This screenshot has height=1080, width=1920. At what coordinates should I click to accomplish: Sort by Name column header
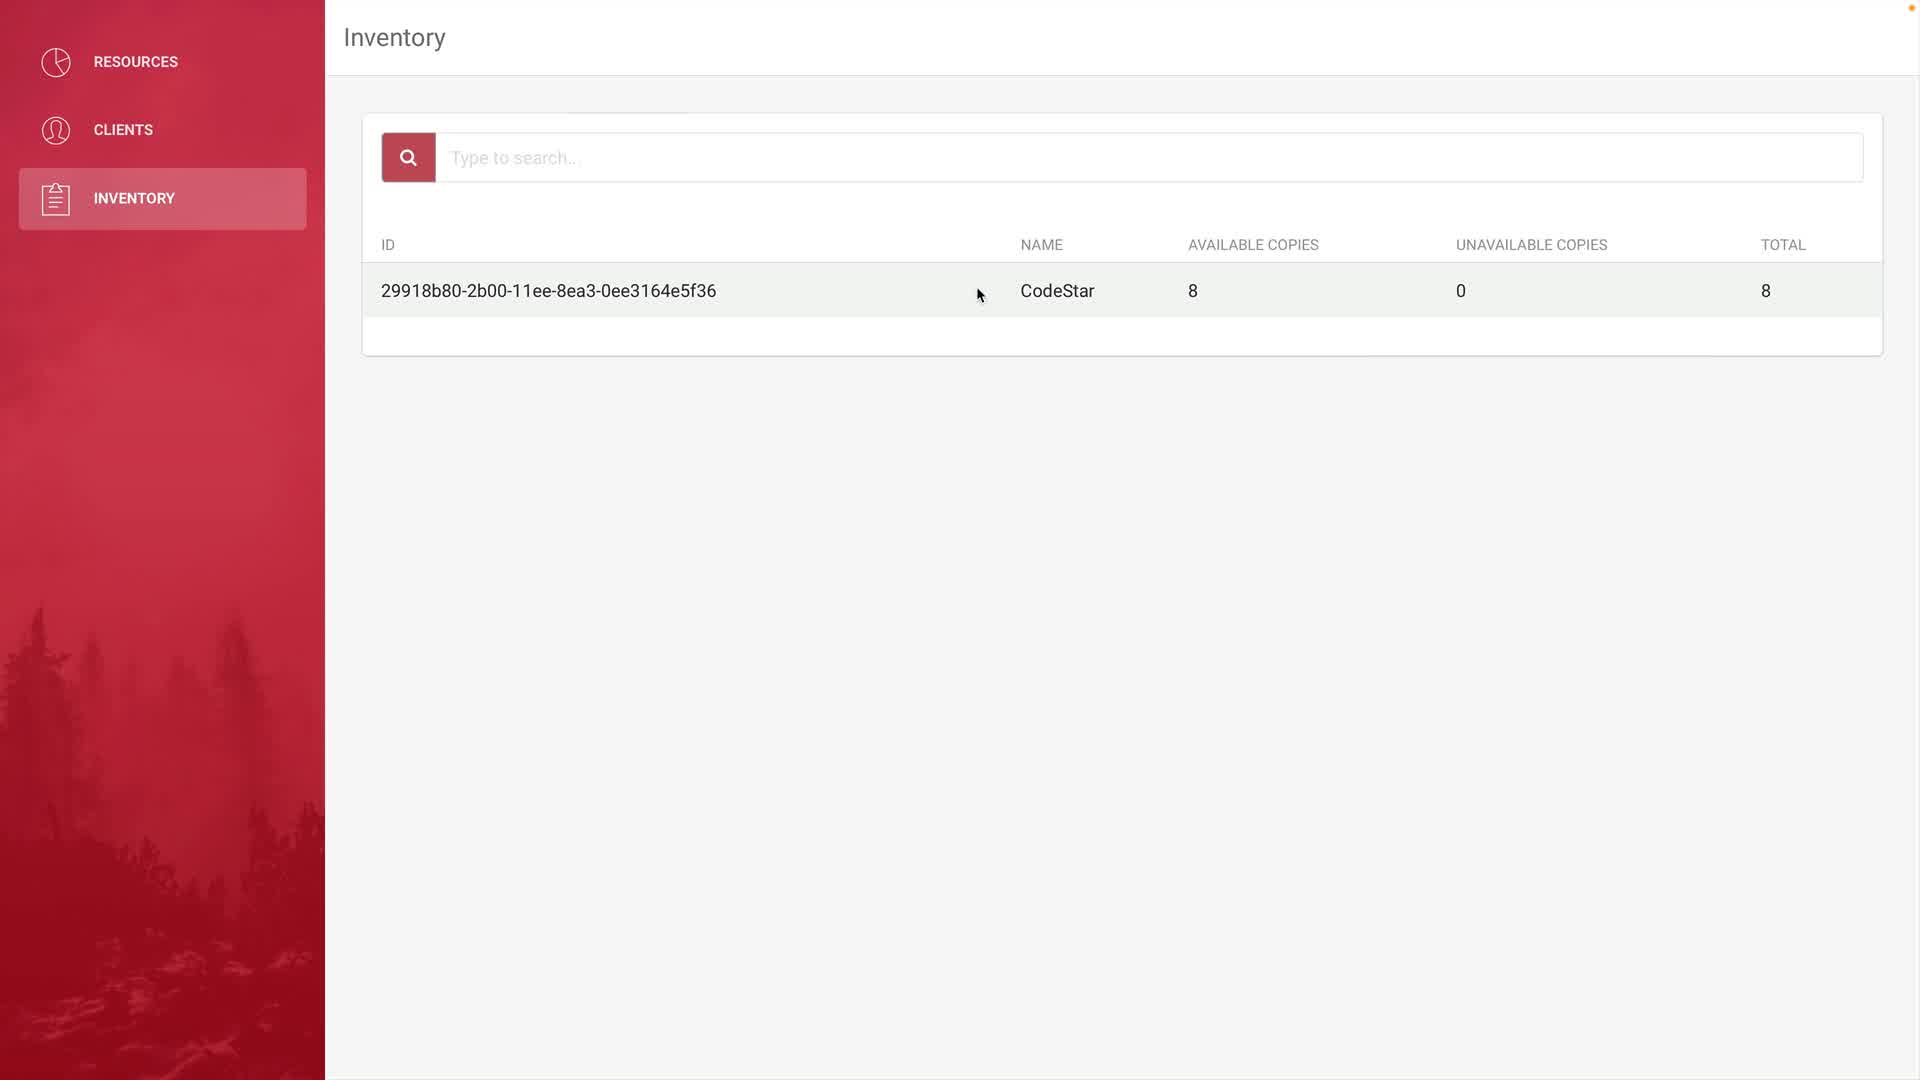1041,245
